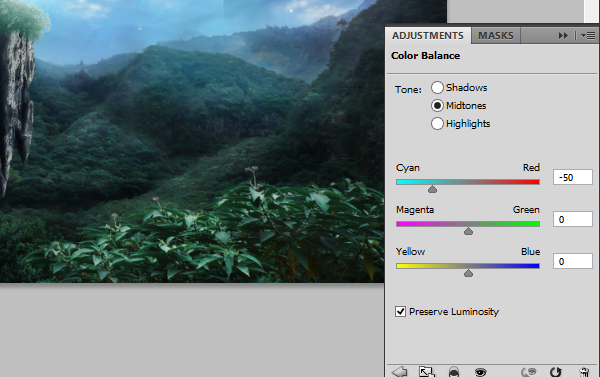Reset Color Balance to adjustment defaults
The image size is (600, 377).
(556, 372)
